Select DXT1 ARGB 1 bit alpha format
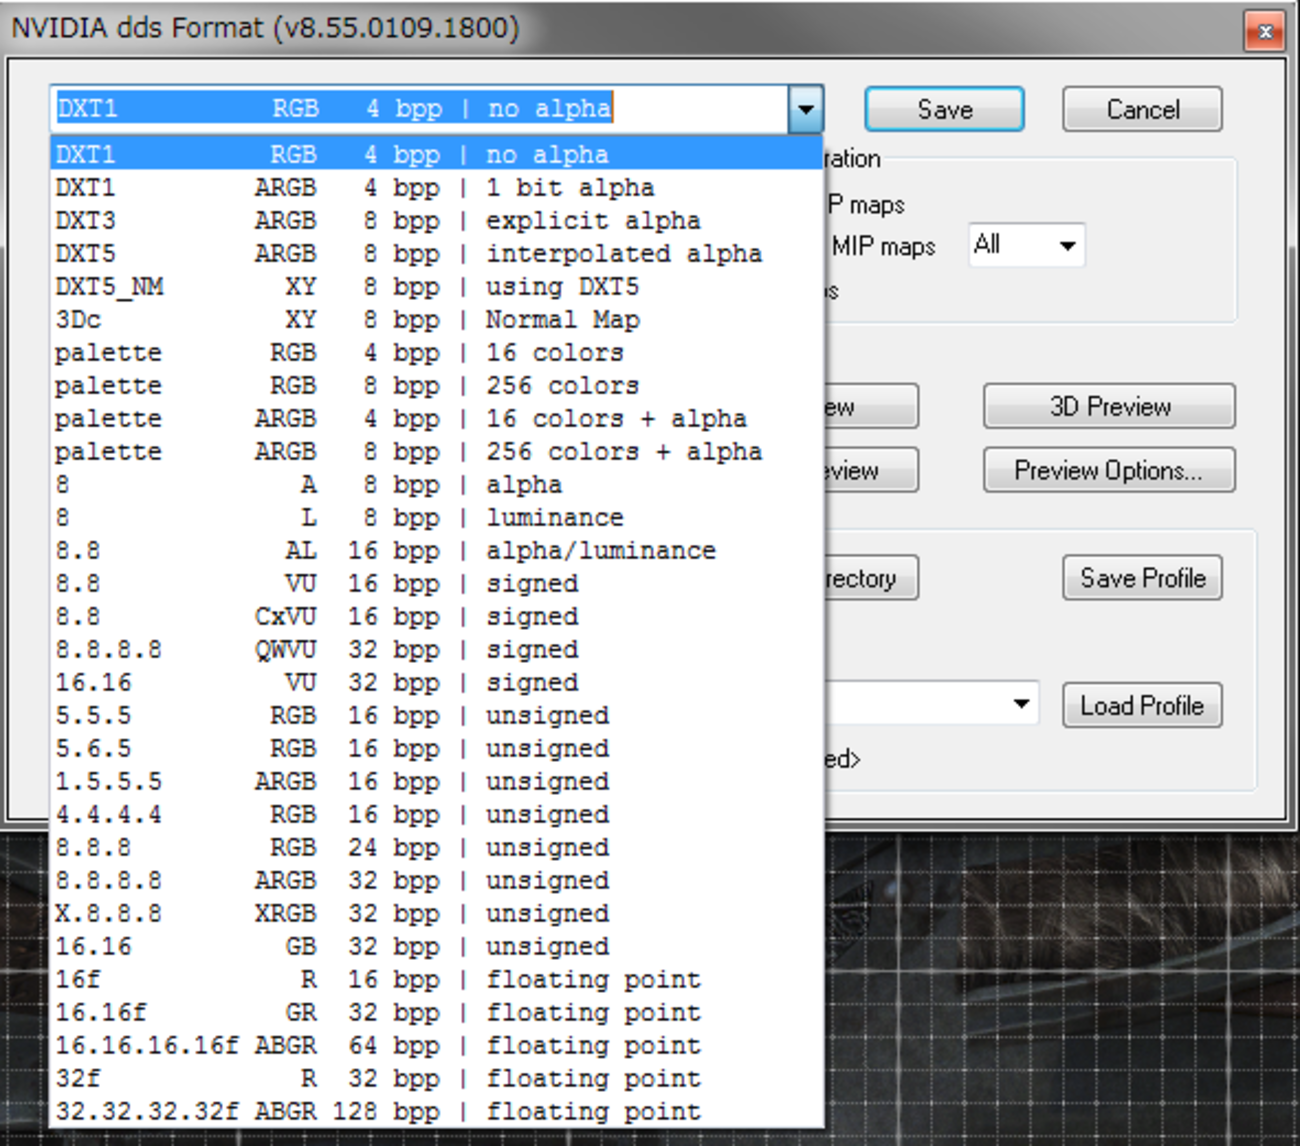Image resolution: width=1300 pixels, height=1146 pixels. click(x=400, y=188)
